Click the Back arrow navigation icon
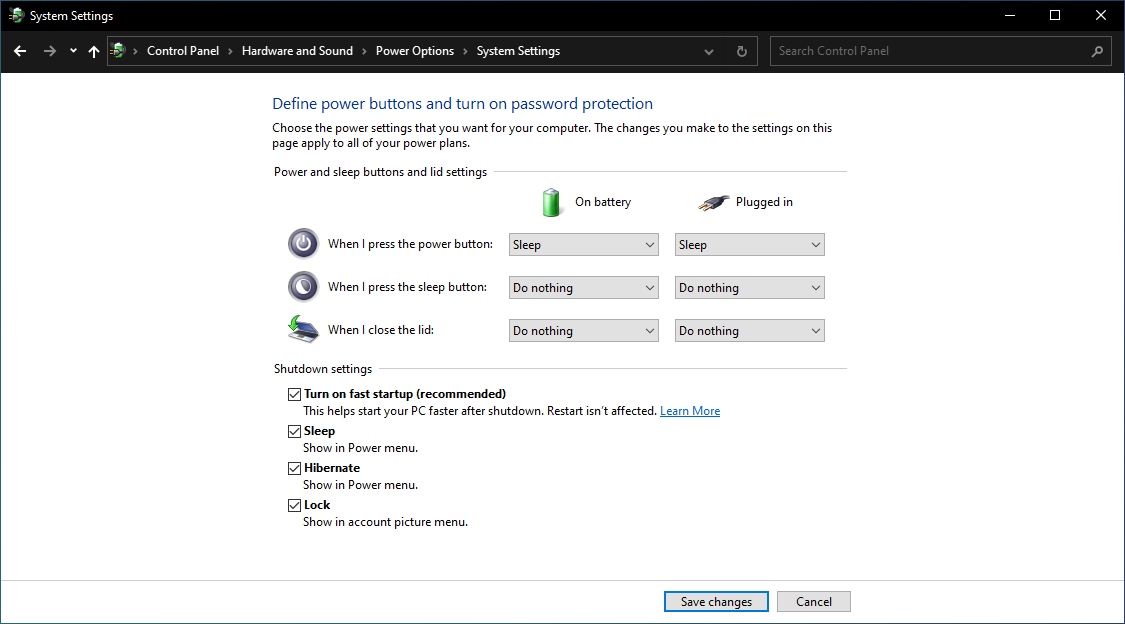The width and height of the screenshot is (1125, 624). (20, 51)
